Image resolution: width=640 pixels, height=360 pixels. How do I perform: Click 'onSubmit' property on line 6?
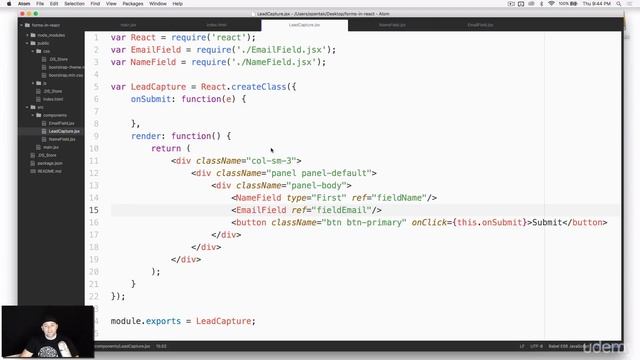coord(151,99)
